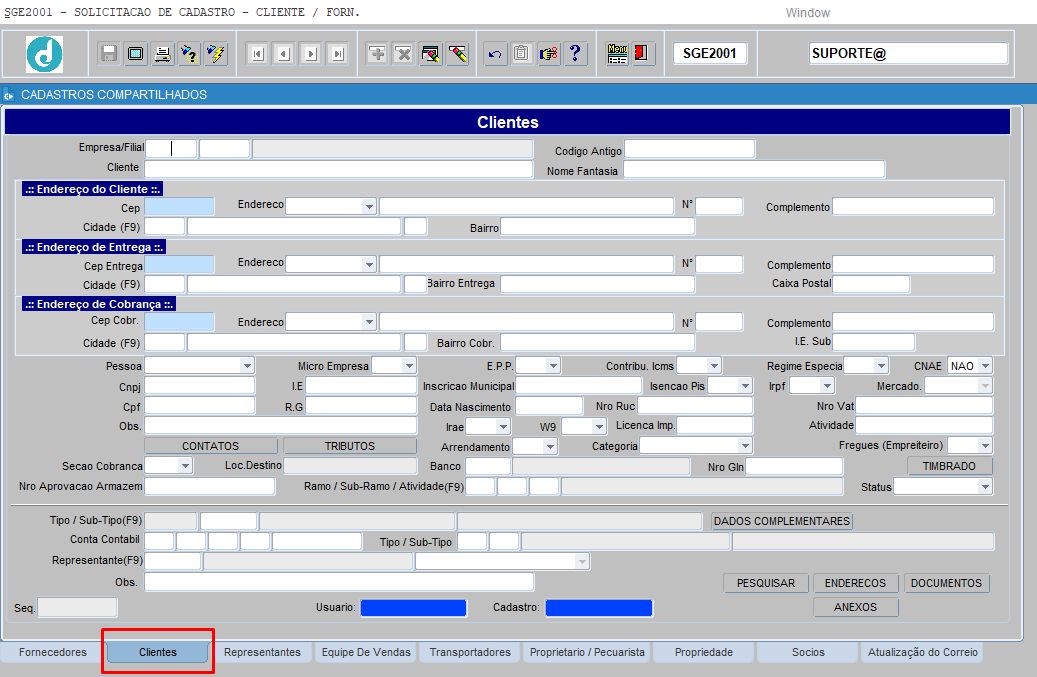Click the TIMBRADO button
The width and height of the screenshot is (1037, 677).
[x=949, y=466]
